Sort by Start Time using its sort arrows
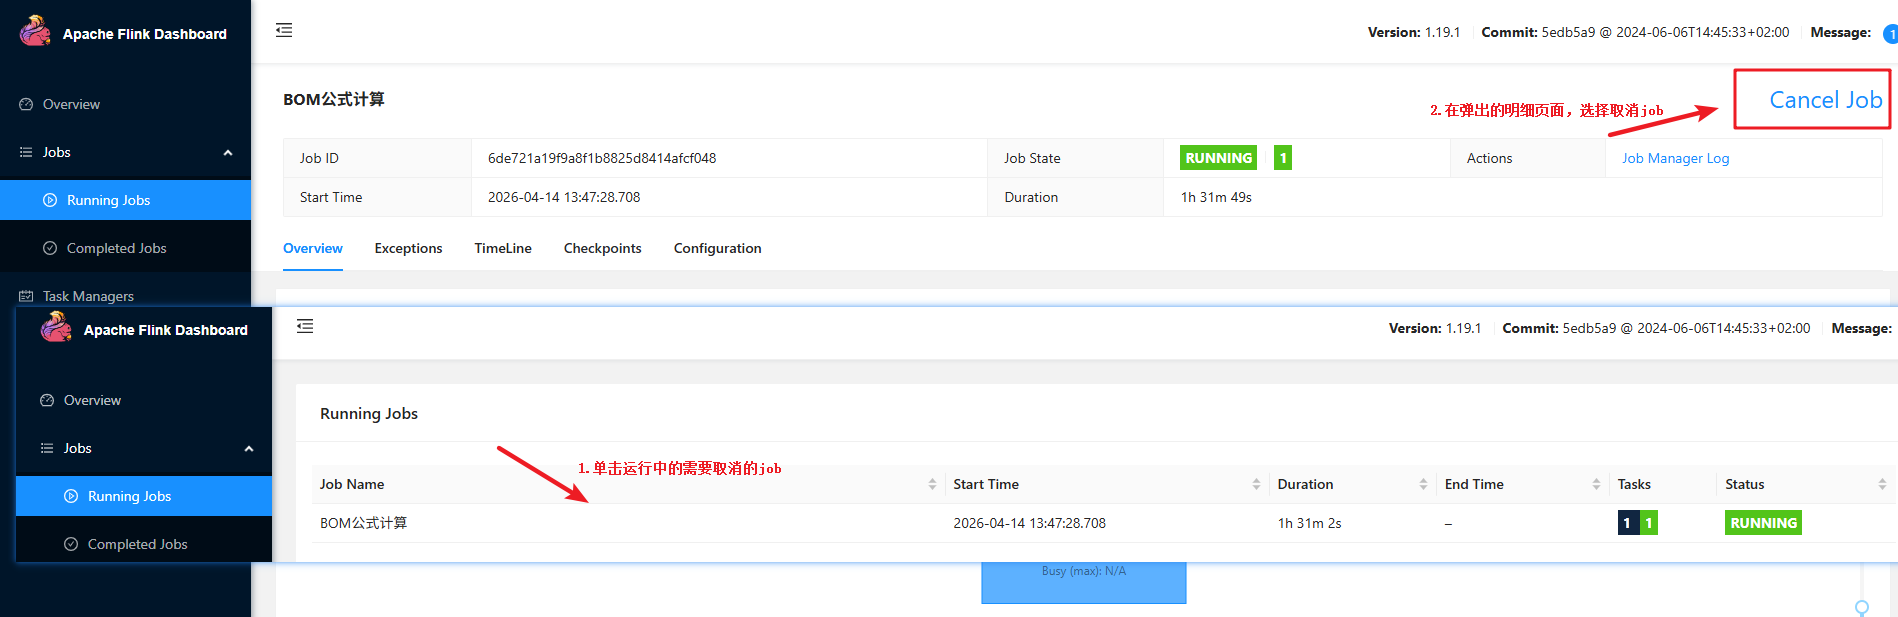Image resolution: width=1898 pixels, height=617 pixels. [x=1256, y=484]
